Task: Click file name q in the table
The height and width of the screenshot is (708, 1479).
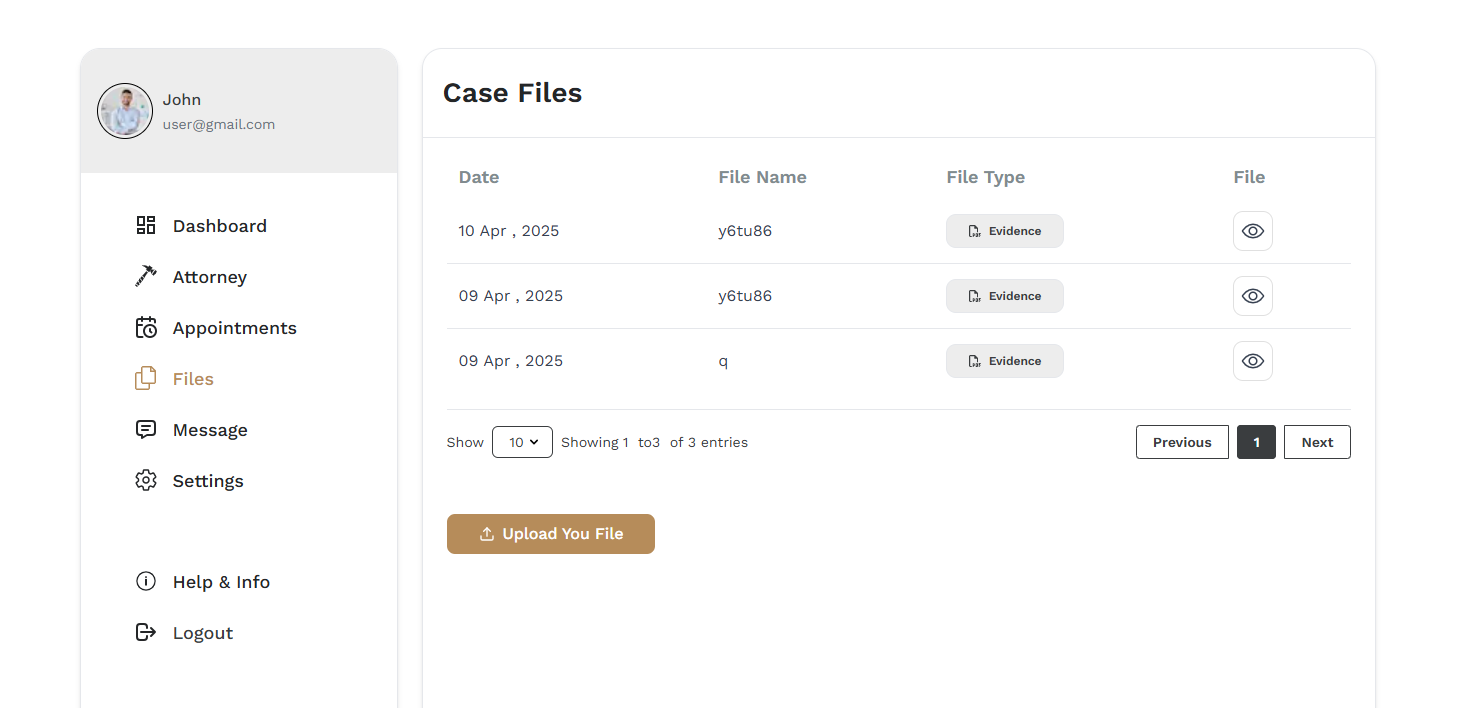Action: click(x=723, y=361)
